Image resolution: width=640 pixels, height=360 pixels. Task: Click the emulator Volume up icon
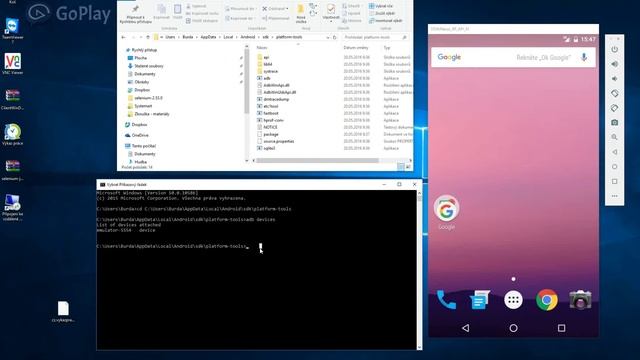(614, 64)
